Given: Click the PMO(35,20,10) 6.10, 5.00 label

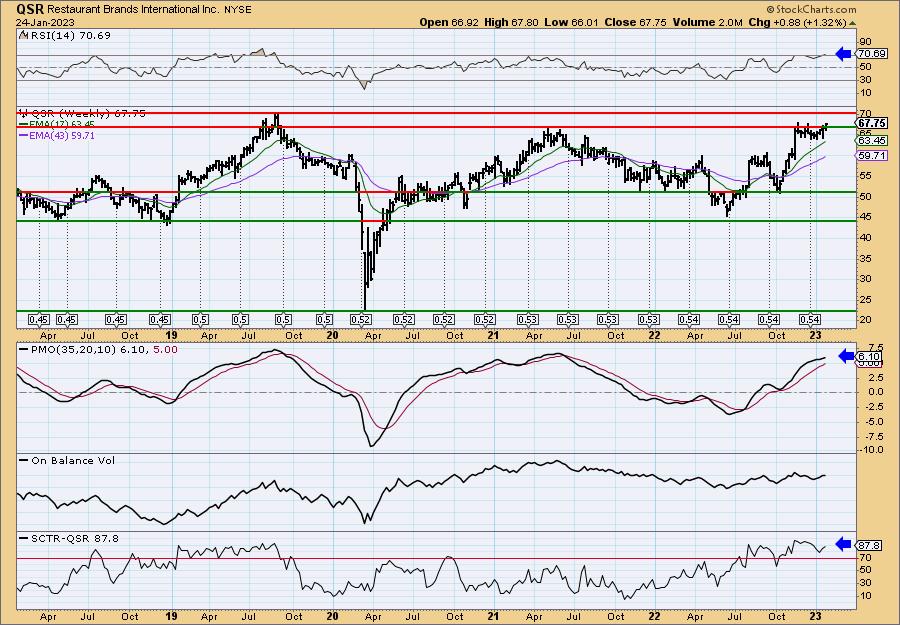Looking at the screenshot, I should (103, 350).
